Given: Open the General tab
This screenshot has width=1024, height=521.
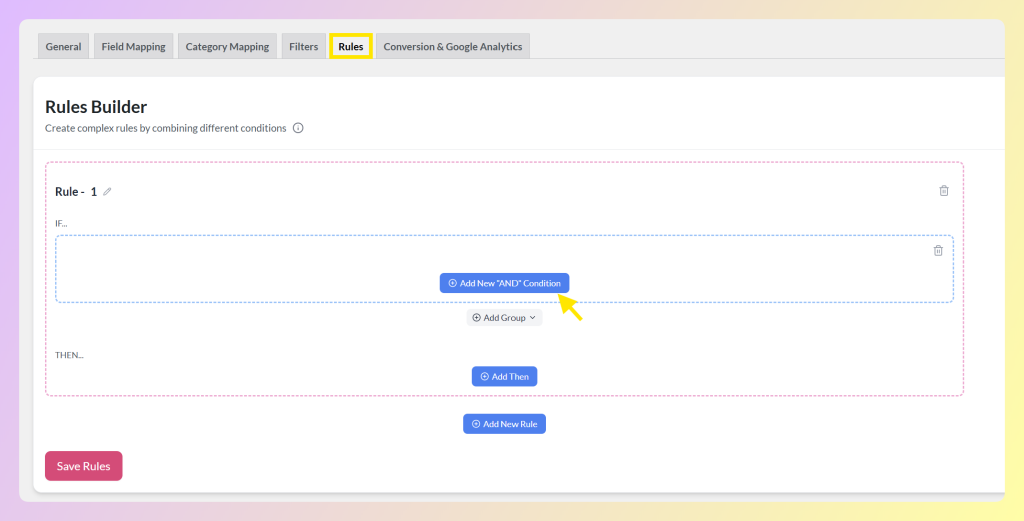Looking at the screenshot, I should coord(63,46).
